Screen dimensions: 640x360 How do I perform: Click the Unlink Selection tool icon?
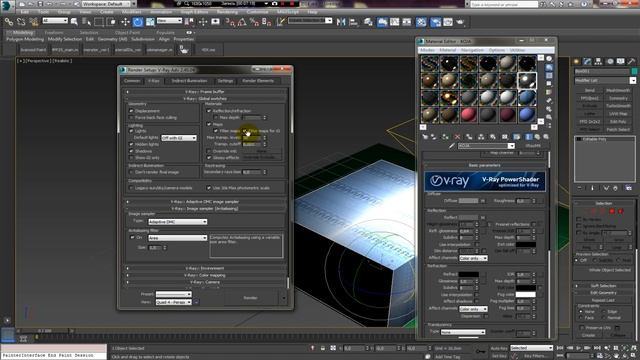point(21,22)
